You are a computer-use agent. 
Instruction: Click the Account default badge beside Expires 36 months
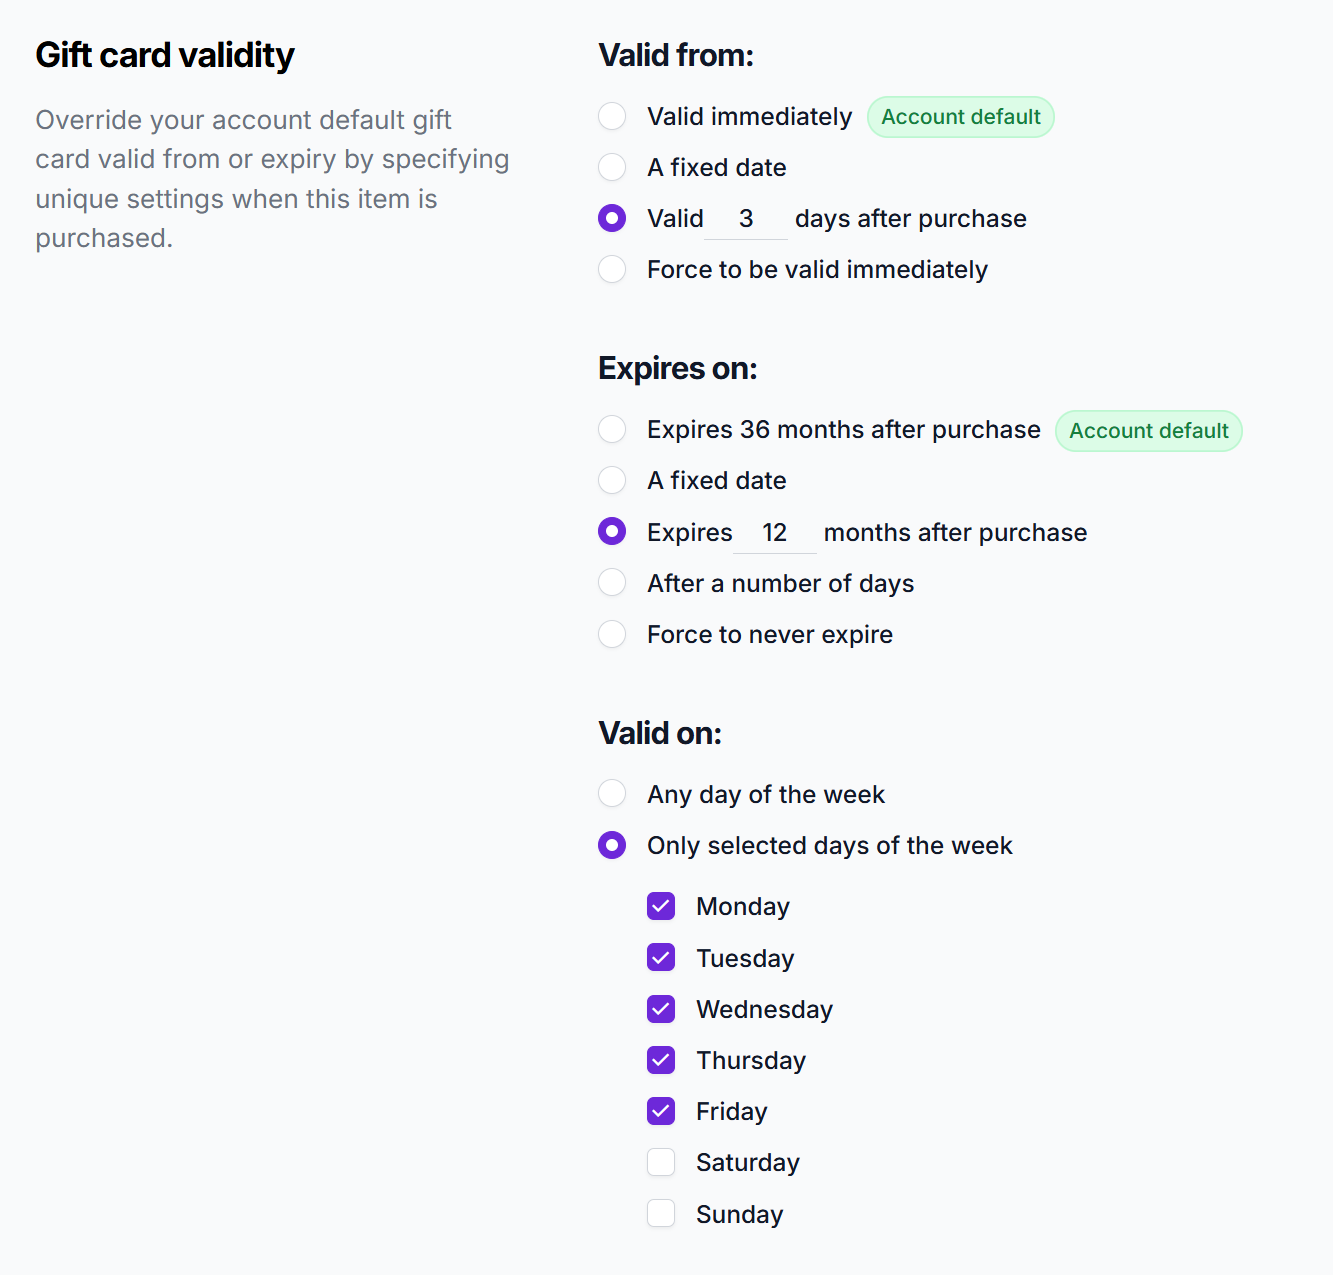tap(1148, 431)
